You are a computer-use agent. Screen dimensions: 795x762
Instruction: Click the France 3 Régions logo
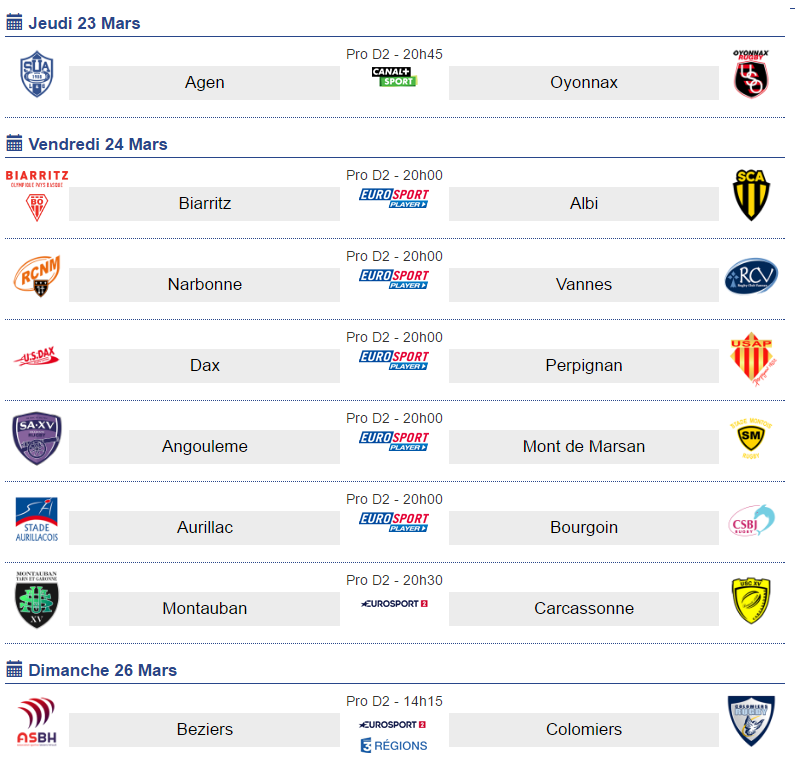pos(394,746)
